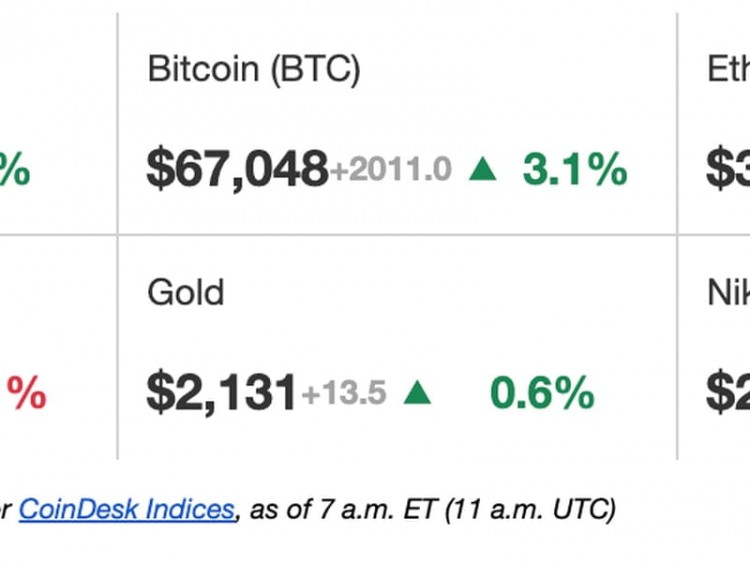
Task: Select the Bitcoin (BTC) heading
Action: pos(254,69)
